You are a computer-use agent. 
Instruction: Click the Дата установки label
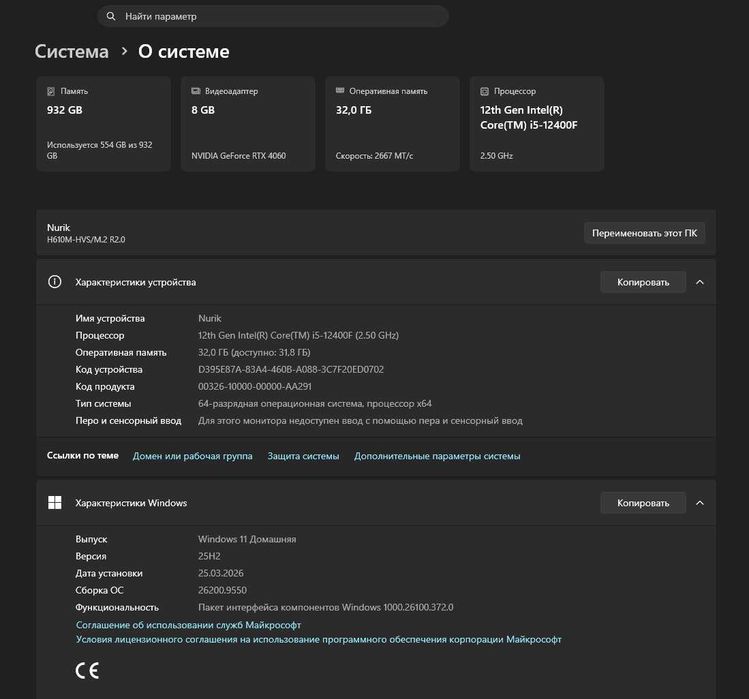(109, 573)
